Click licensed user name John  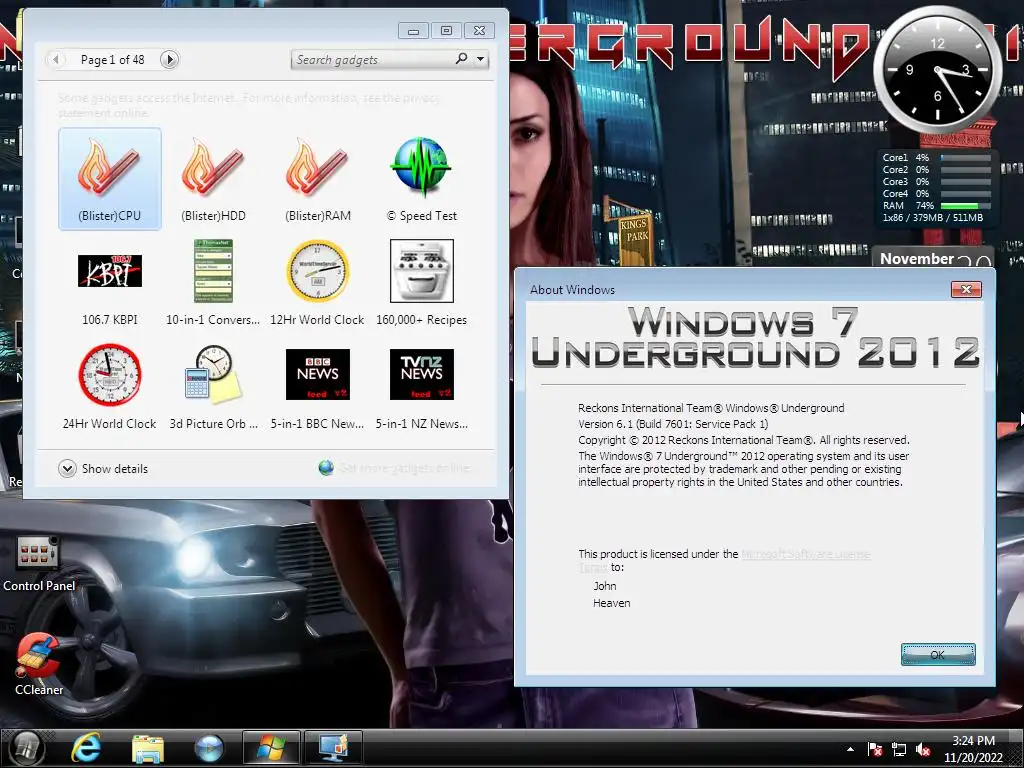click(x=605, y=586)
